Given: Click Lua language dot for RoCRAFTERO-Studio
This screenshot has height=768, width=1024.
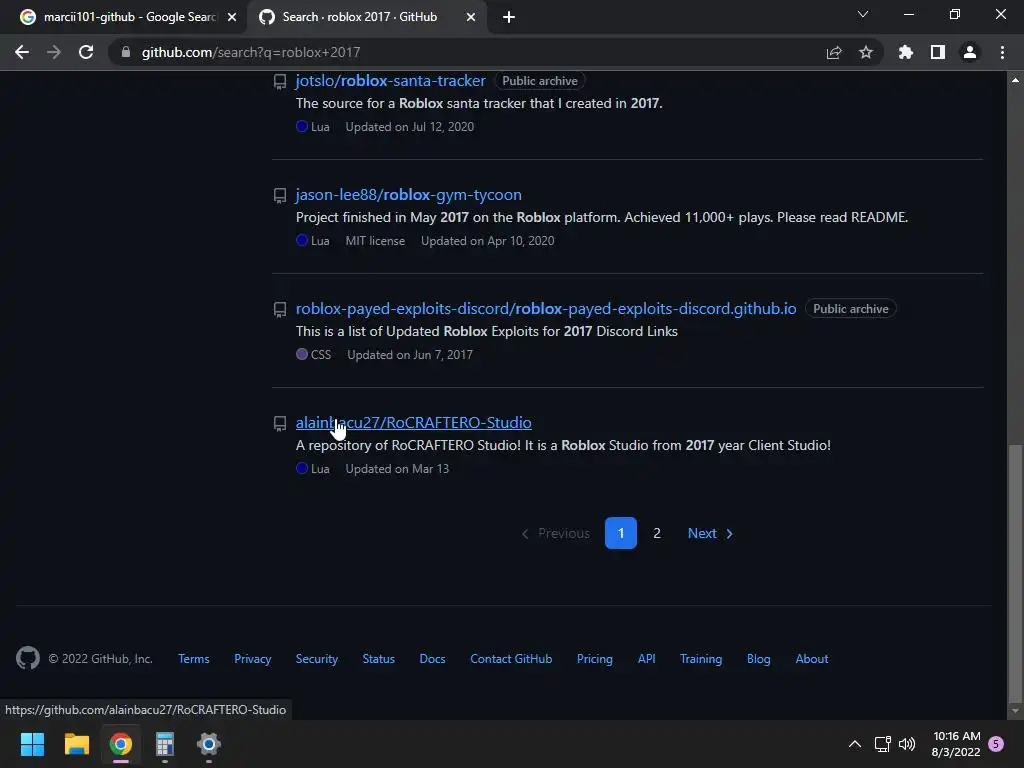Looking at the screenshot, I should point(302,468).
